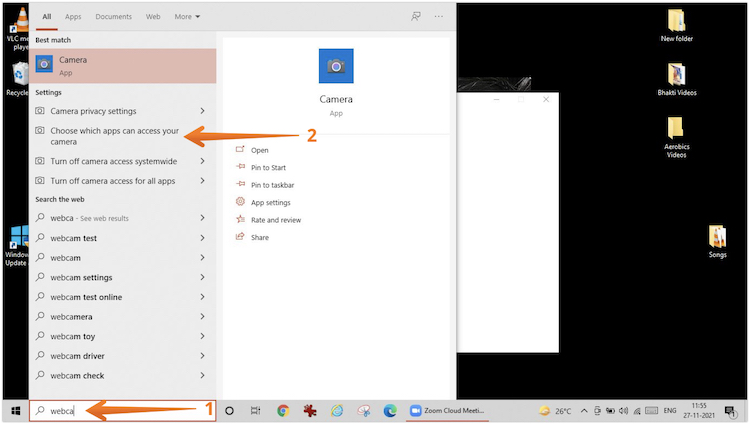This screenshot has height=426, width=750.
Task: Expand the 'webcam driver' suggestion chevron
Action: (203, 356)
